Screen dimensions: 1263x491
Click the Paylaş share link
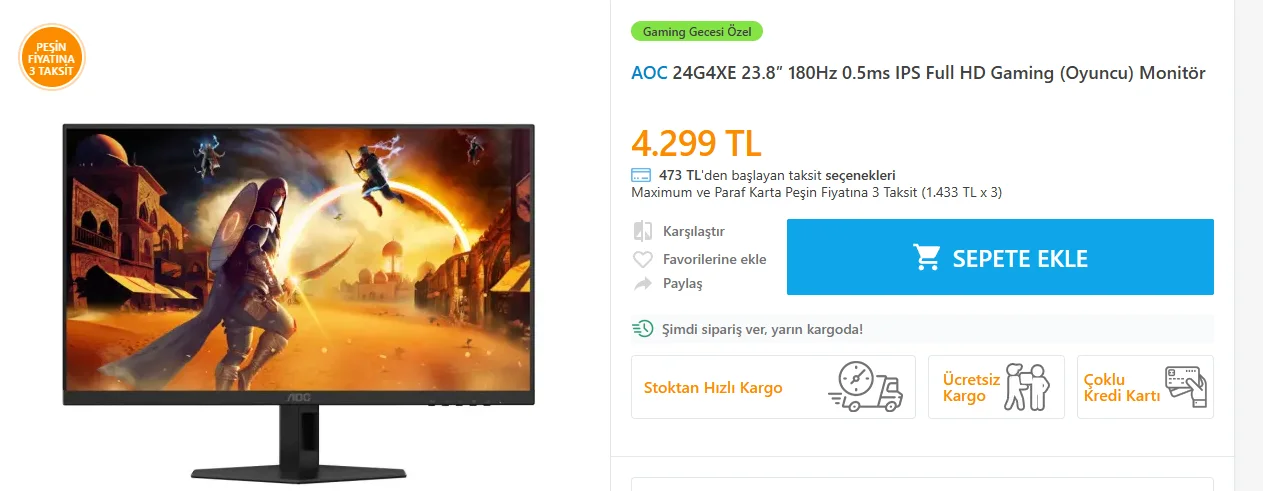pyautogui.click(x=683, y=284)
